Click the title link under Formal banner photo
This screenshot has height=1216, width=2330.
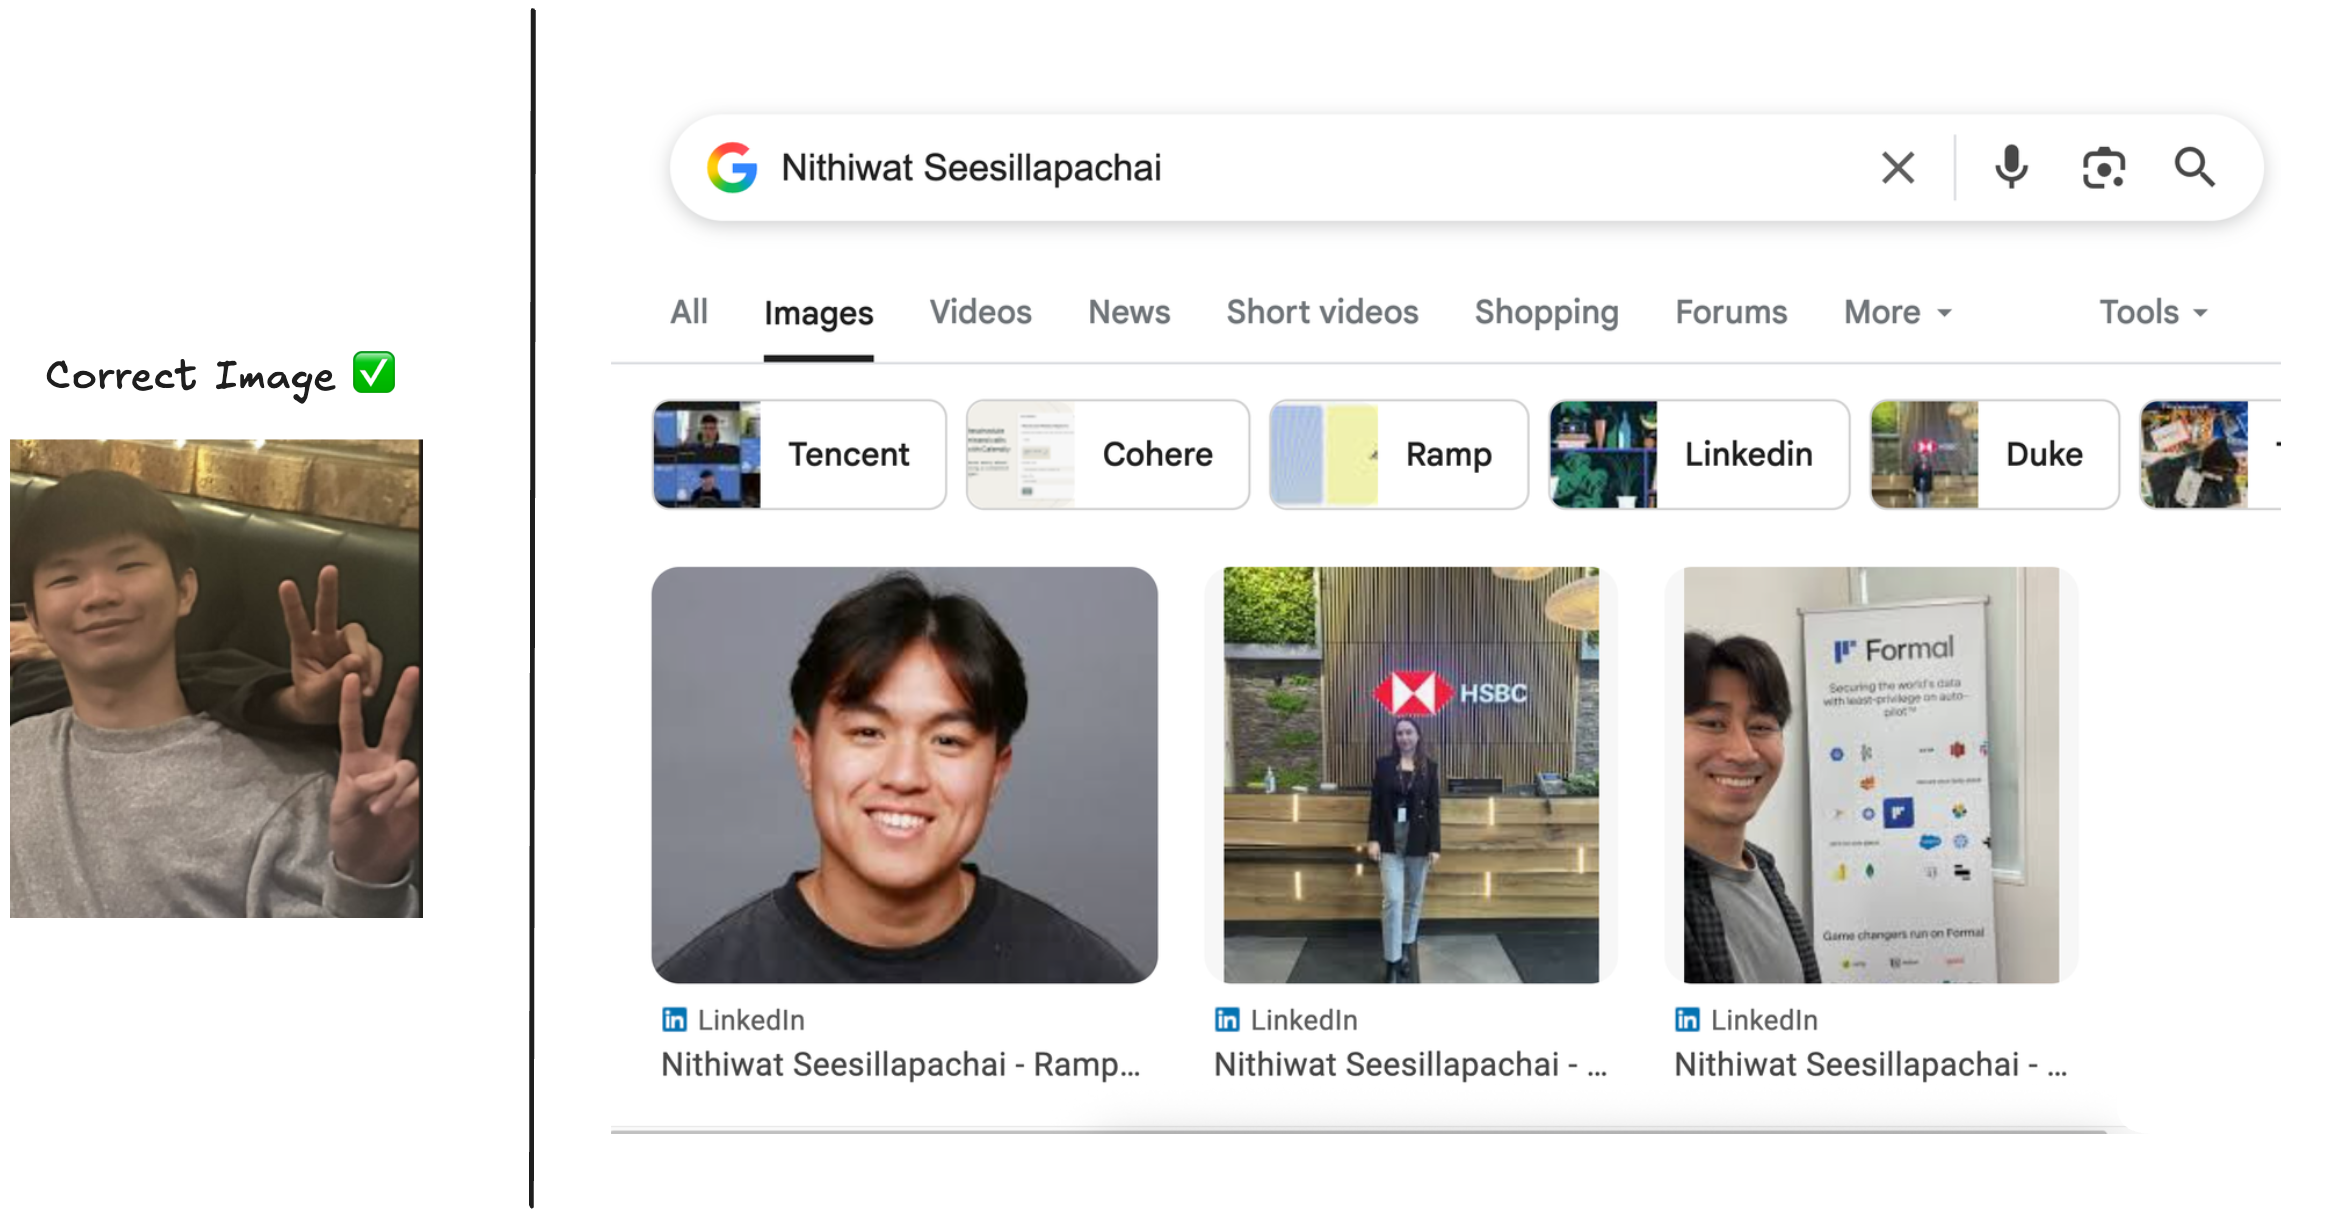tap(1870, 1064)
